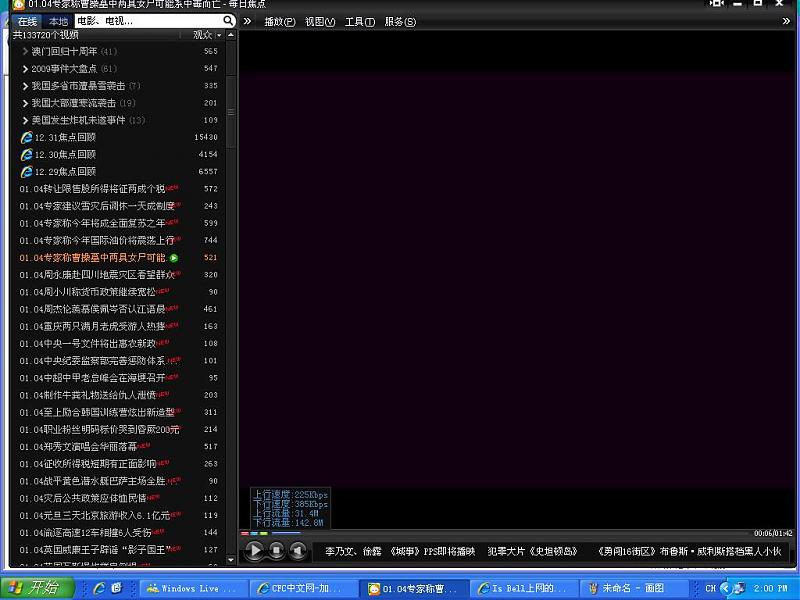
Task: Open the 播放(P) menu
Action: 279,21
